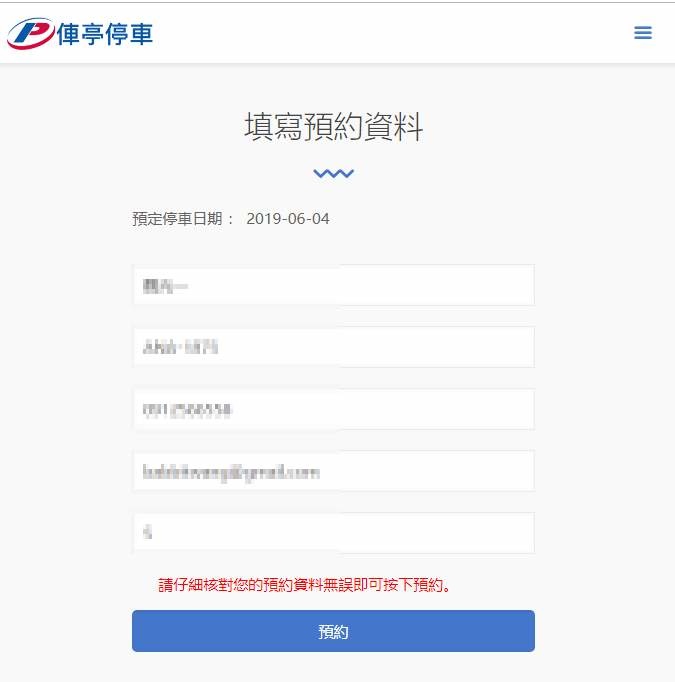Click the blue 預約 submit button
Viewport: 675px width, 682px height.
pyautogui.click(x=334, y=631)
